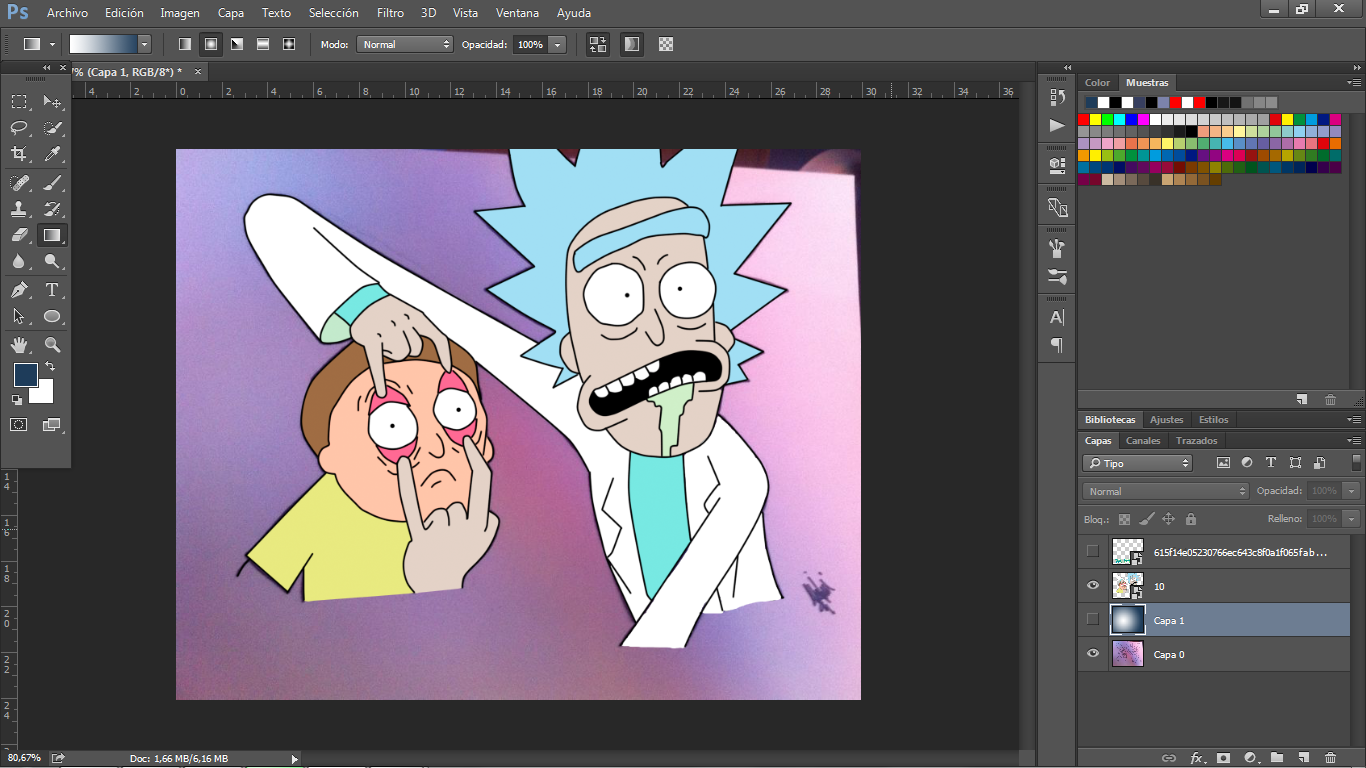Screen dimensions: 1366x768
Task: Select the Spot Healing Brush tool
Action: 19,183
